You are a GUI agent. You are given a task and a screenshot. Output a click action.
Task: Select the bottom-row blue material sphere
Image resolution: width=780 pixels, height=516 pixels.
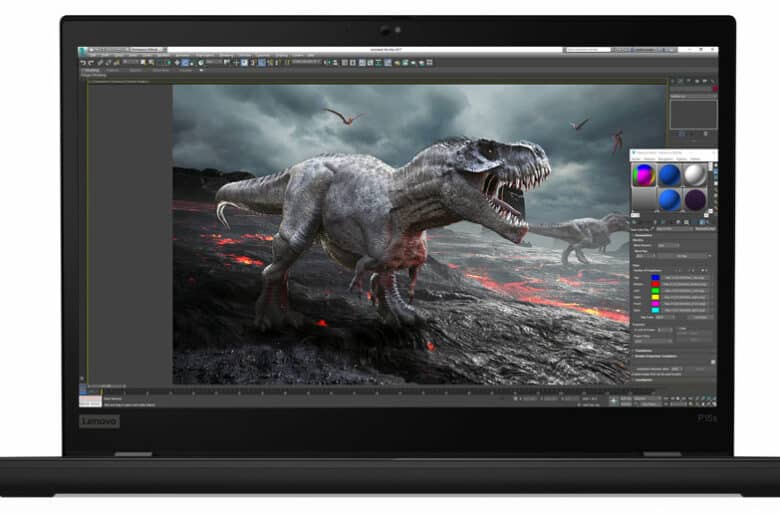pos(670,200)
